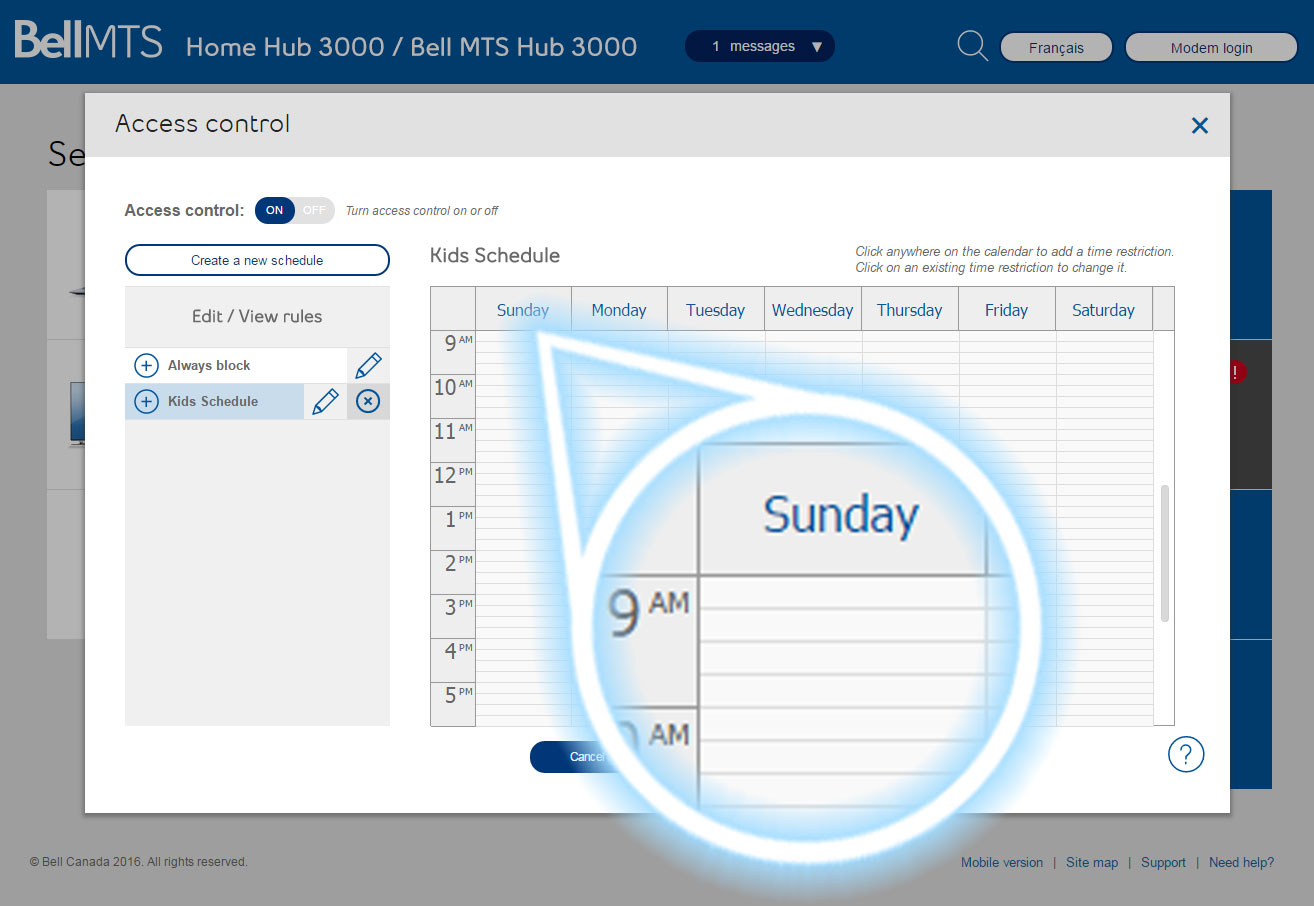Add restriction Monday at 9 AM
Viewport: 1314px width, 906px height.
coord(619,352)
